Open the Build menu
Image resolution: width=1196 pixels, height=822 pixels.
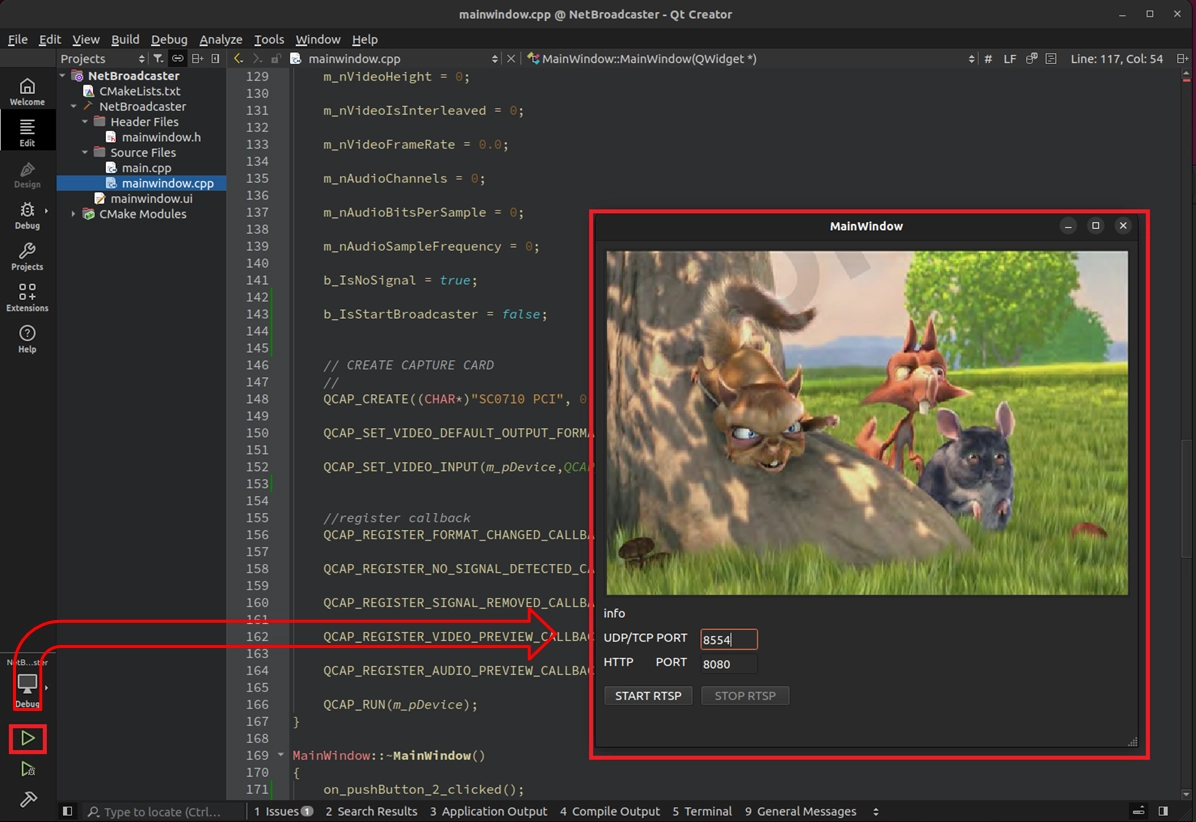(x=125, y=39)
